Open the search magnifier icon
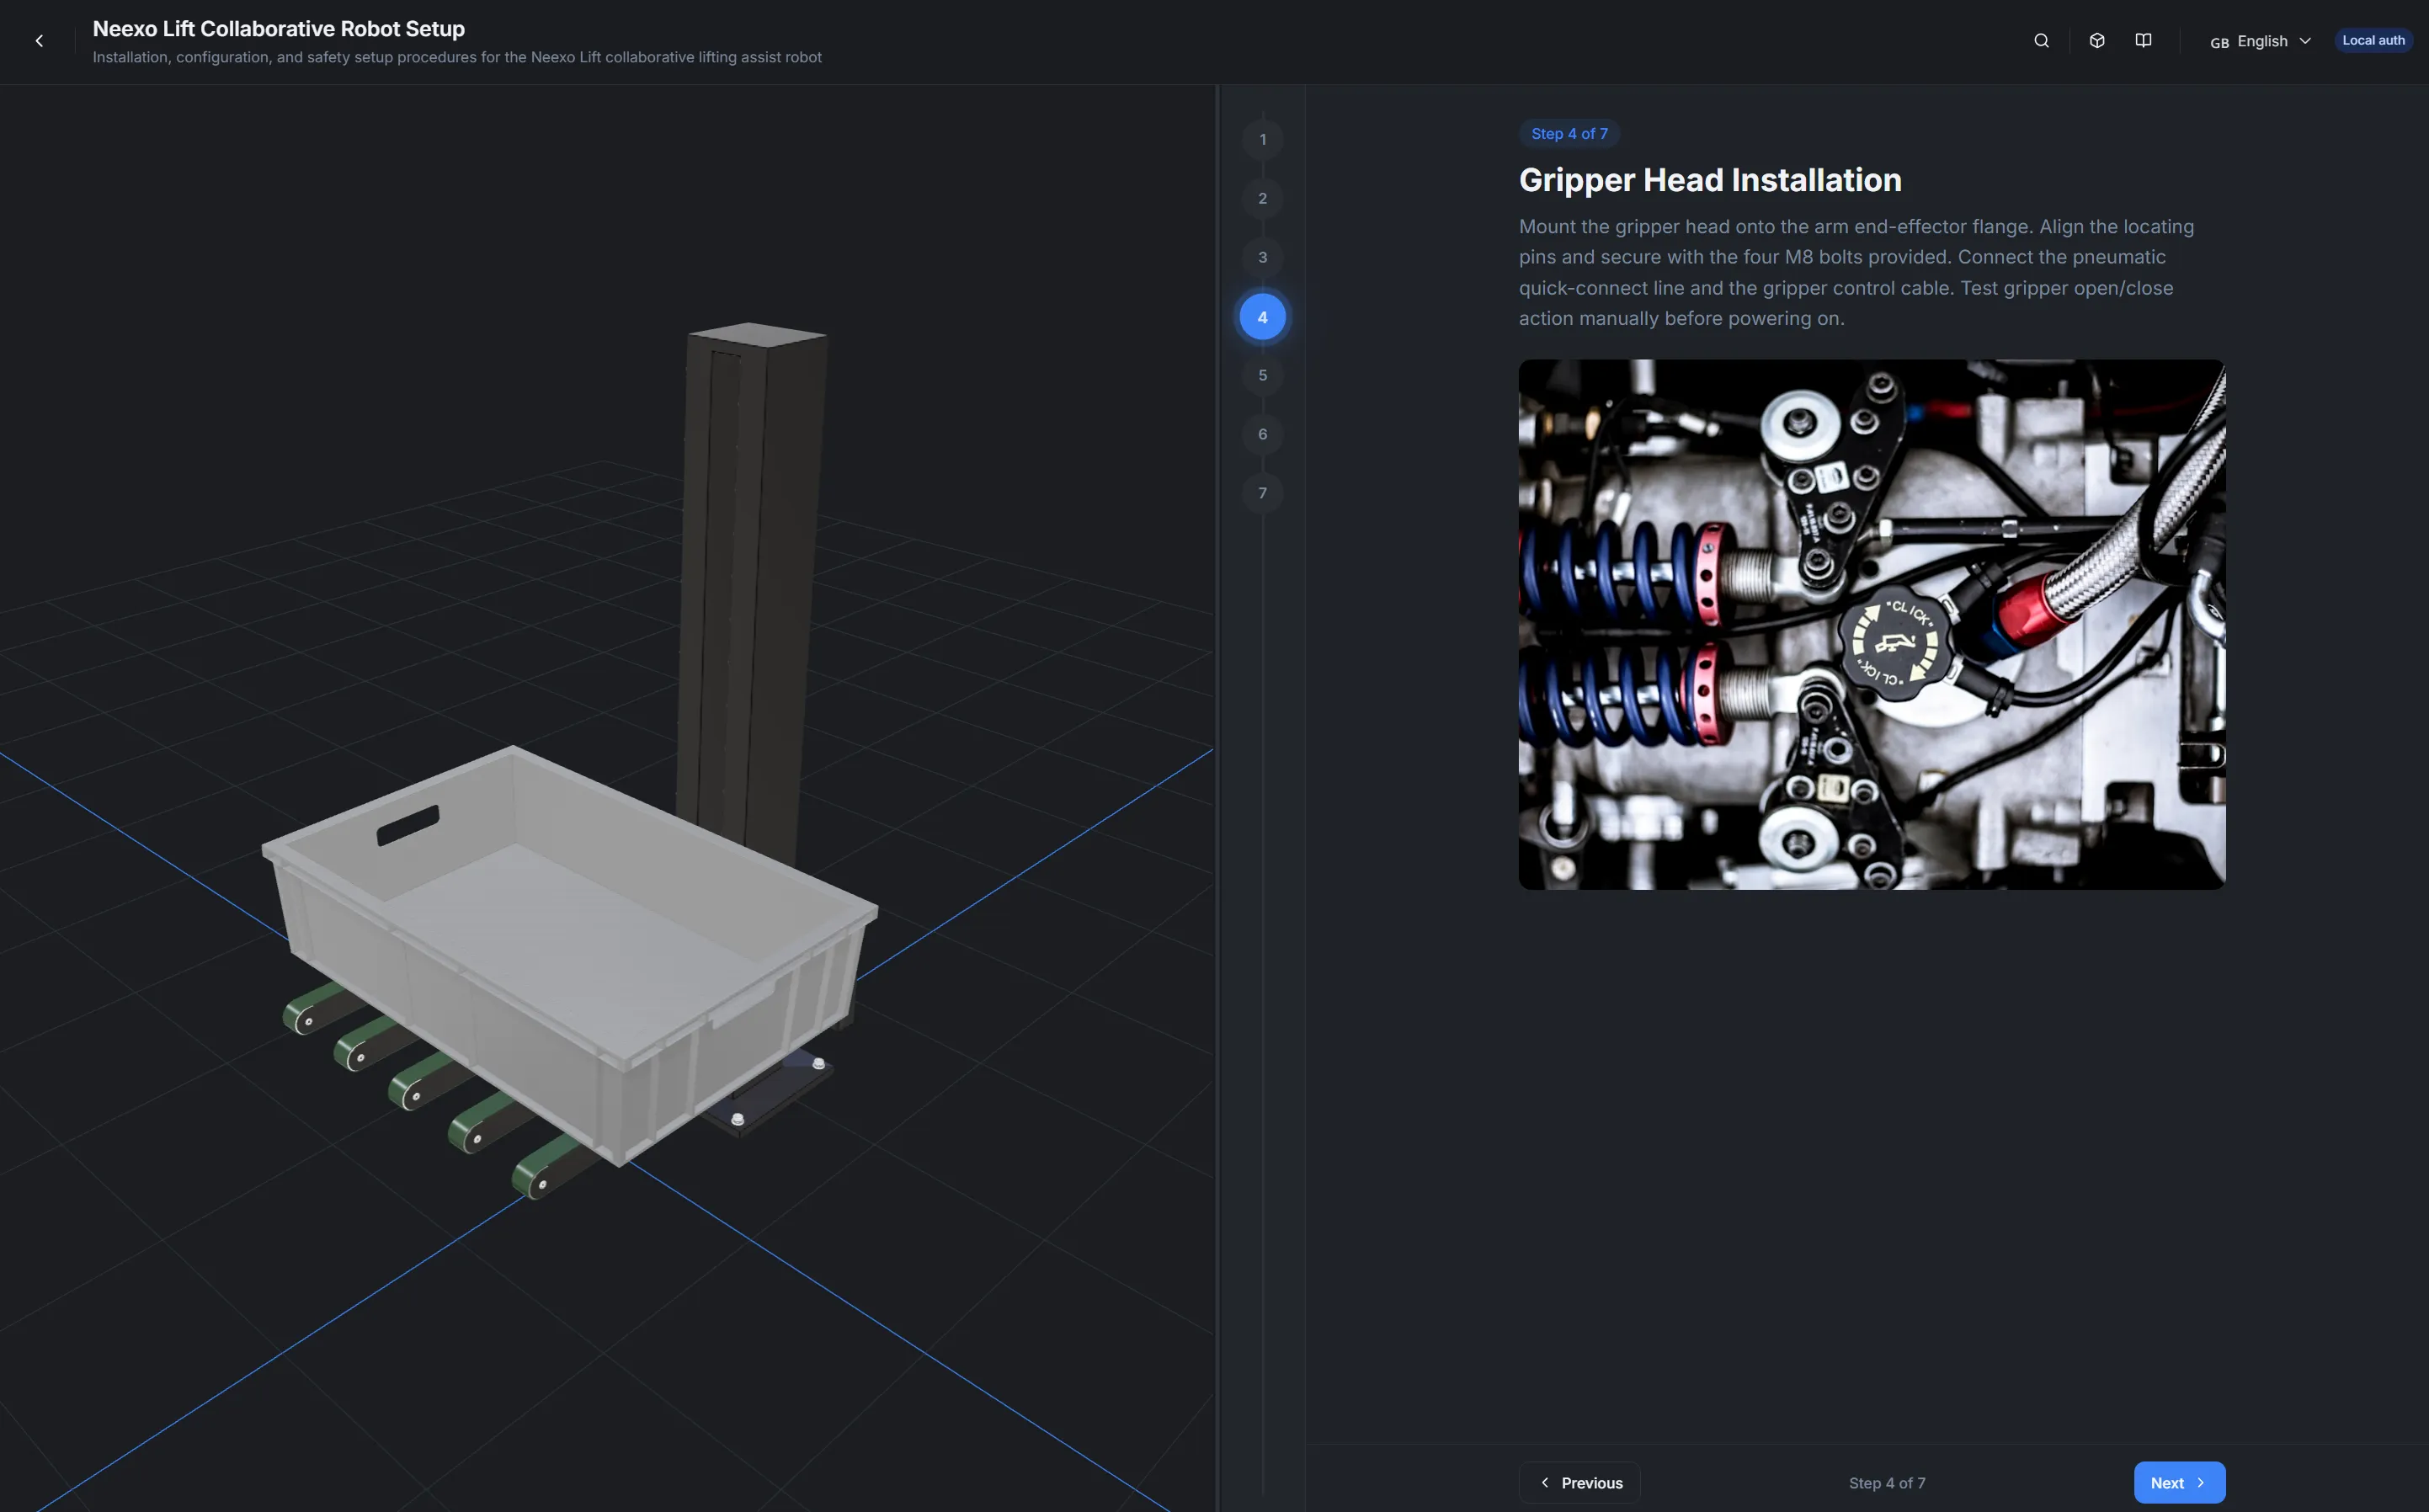Viewport: 2429px width, 1512px height. (x=2041, y=40)
